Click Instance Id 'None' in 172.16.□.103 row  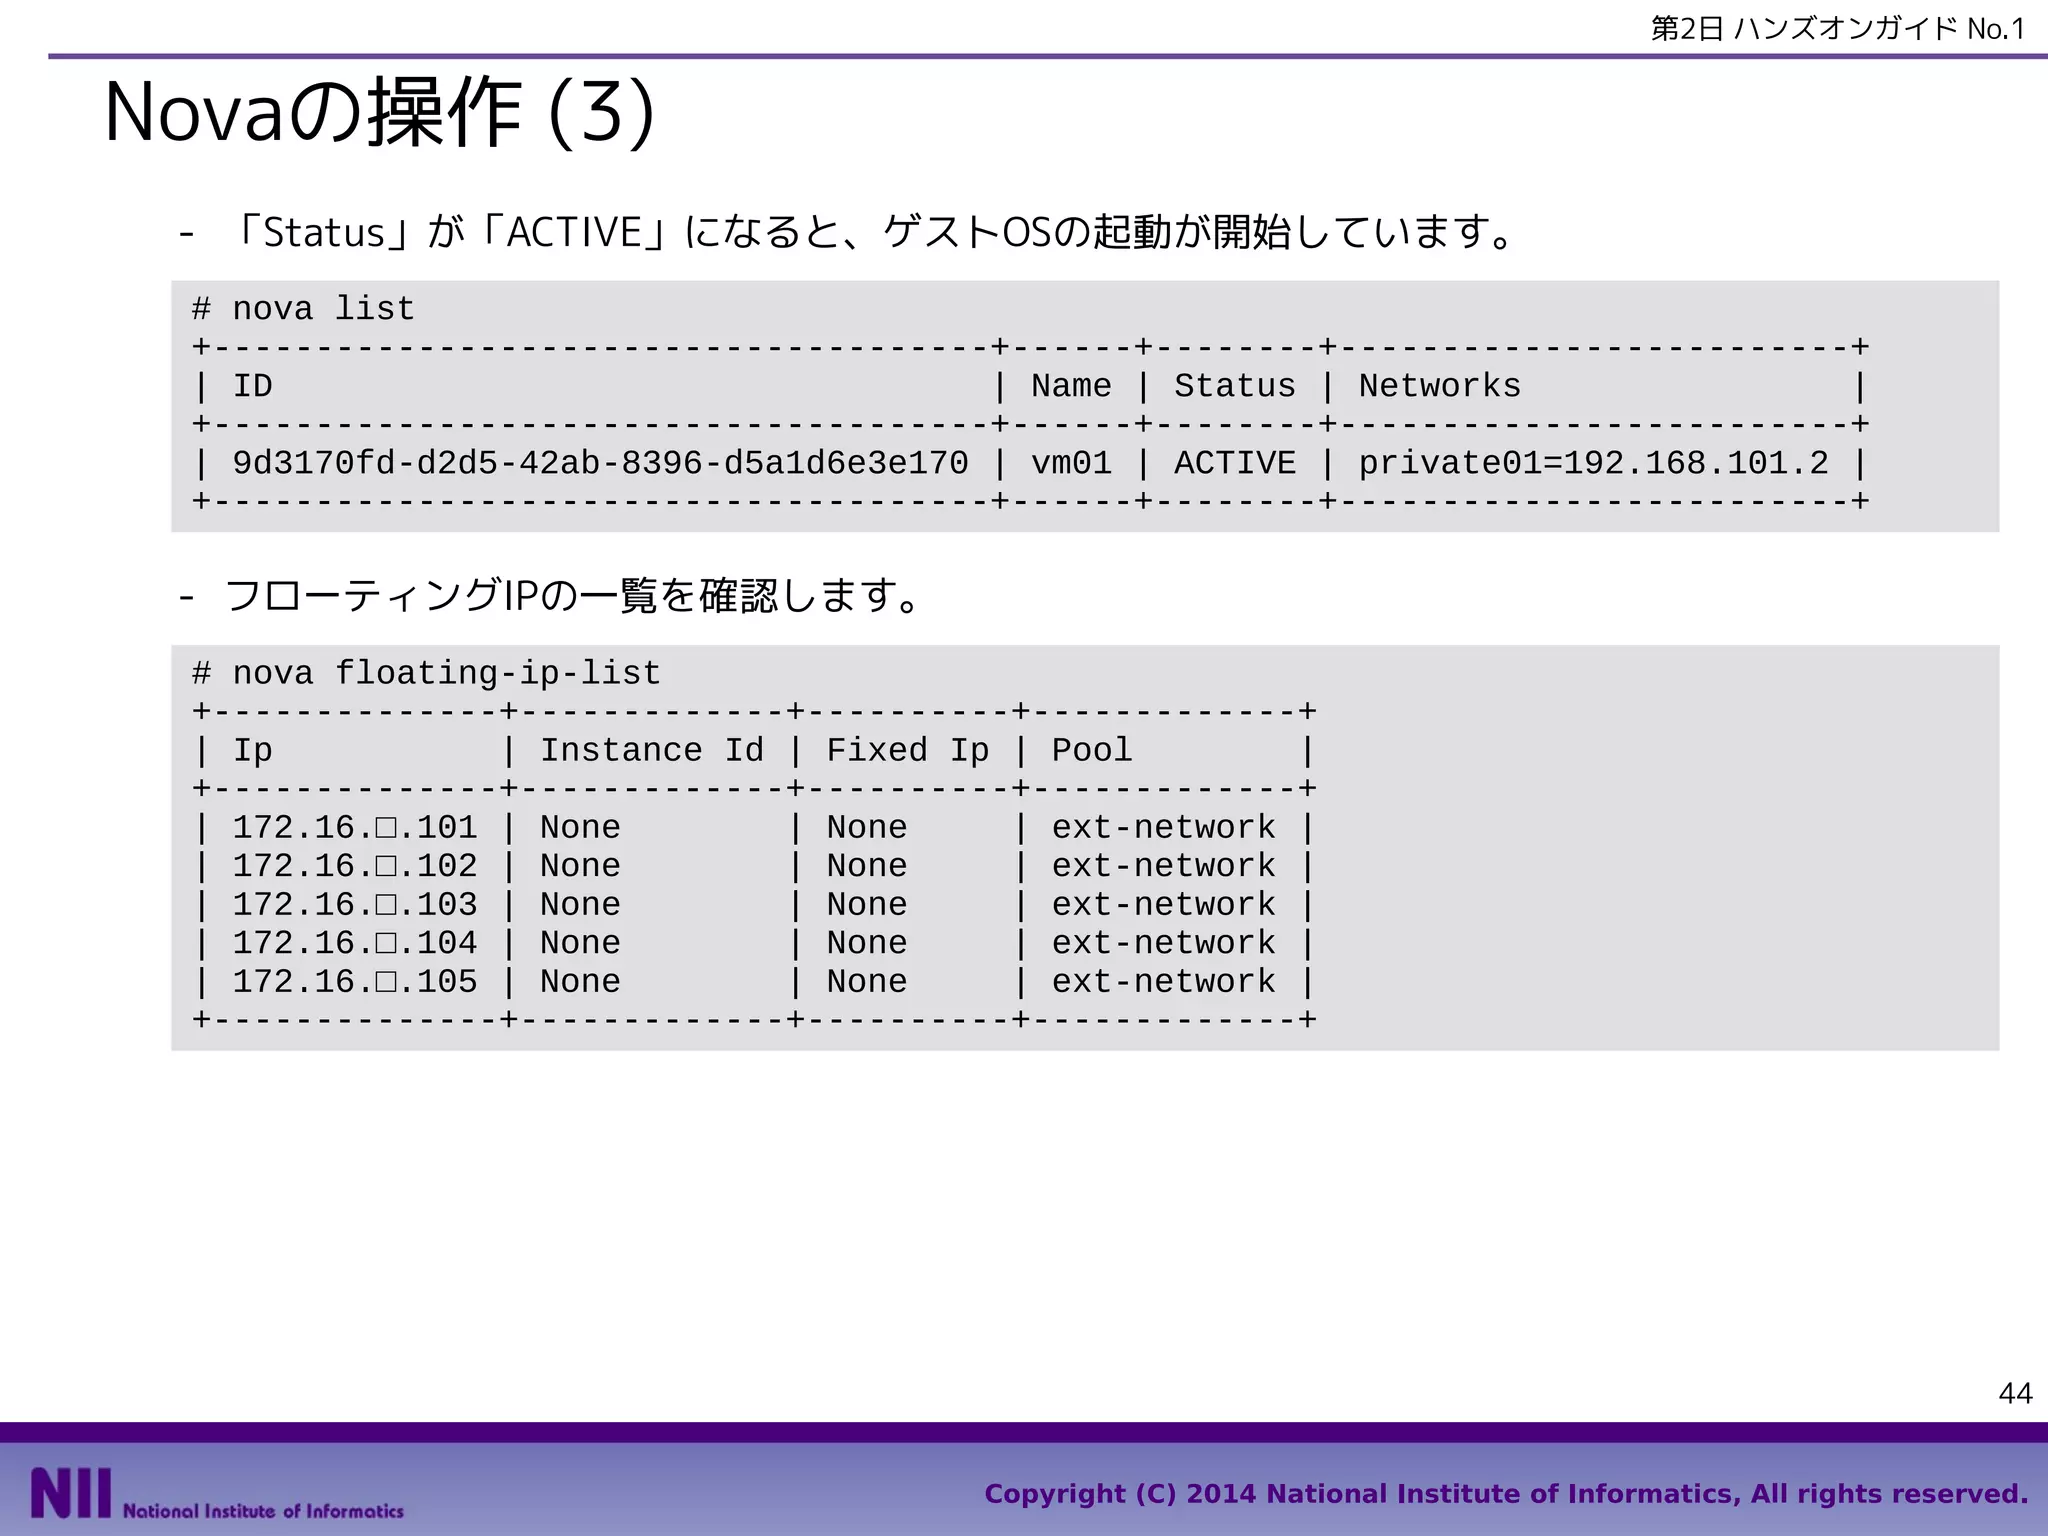pos(580,905)
